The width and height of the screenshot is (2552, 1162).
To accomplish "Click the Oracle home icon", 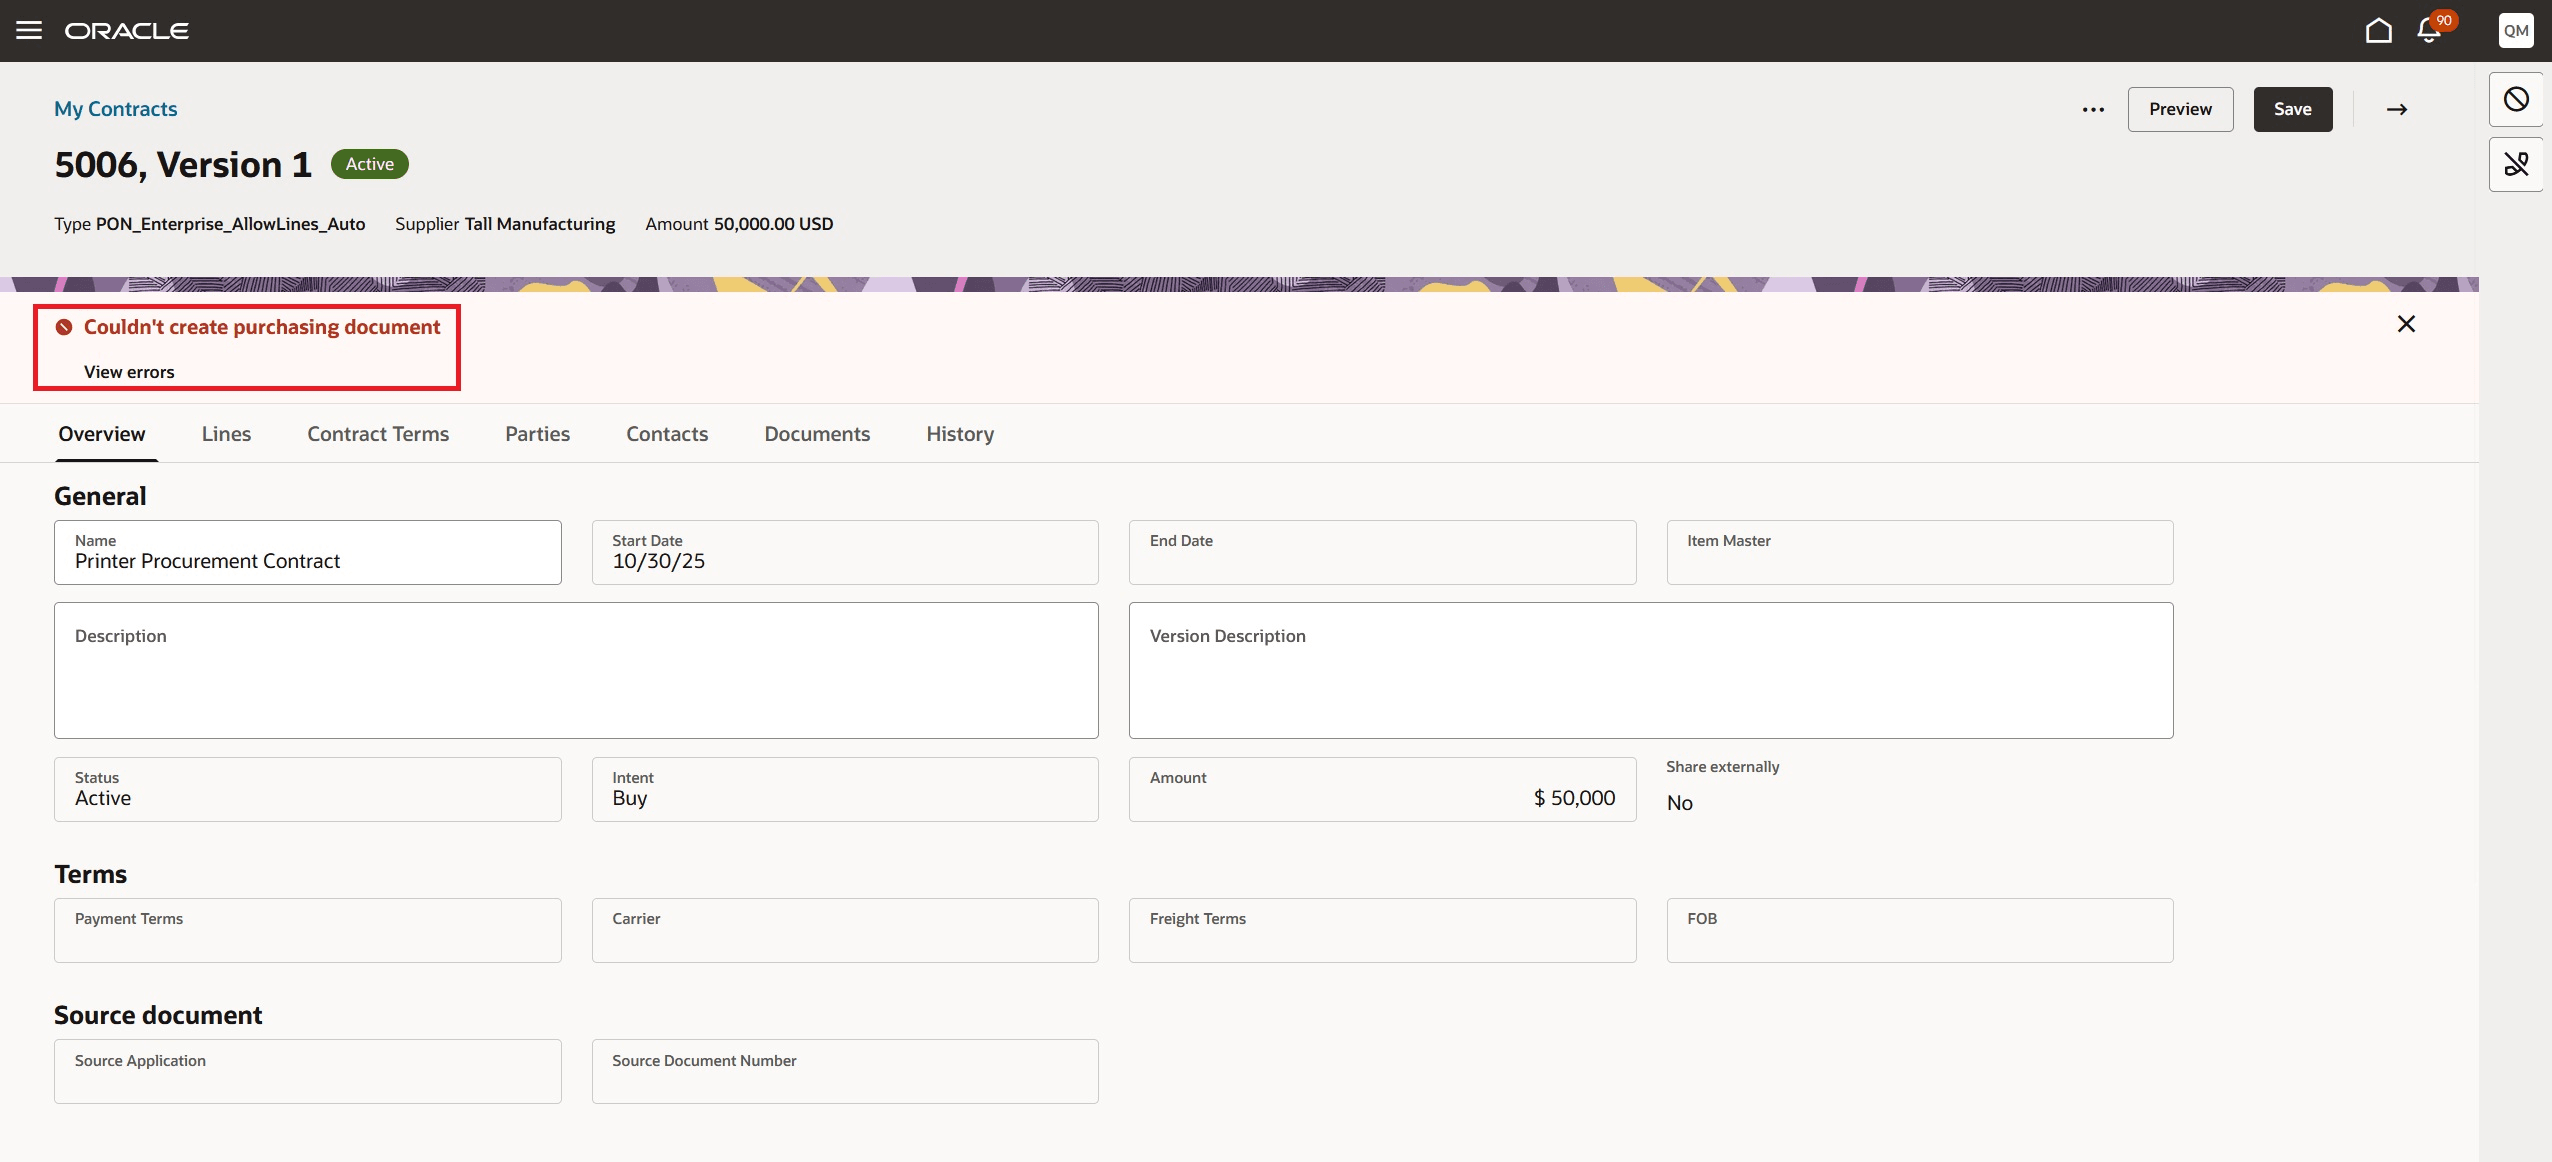I will (2378, 30).
